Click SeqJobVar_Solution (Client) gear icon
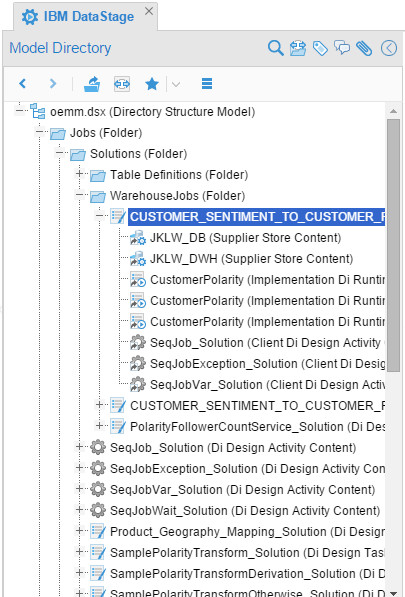This screenshot has height=597, width=405. 138,384
